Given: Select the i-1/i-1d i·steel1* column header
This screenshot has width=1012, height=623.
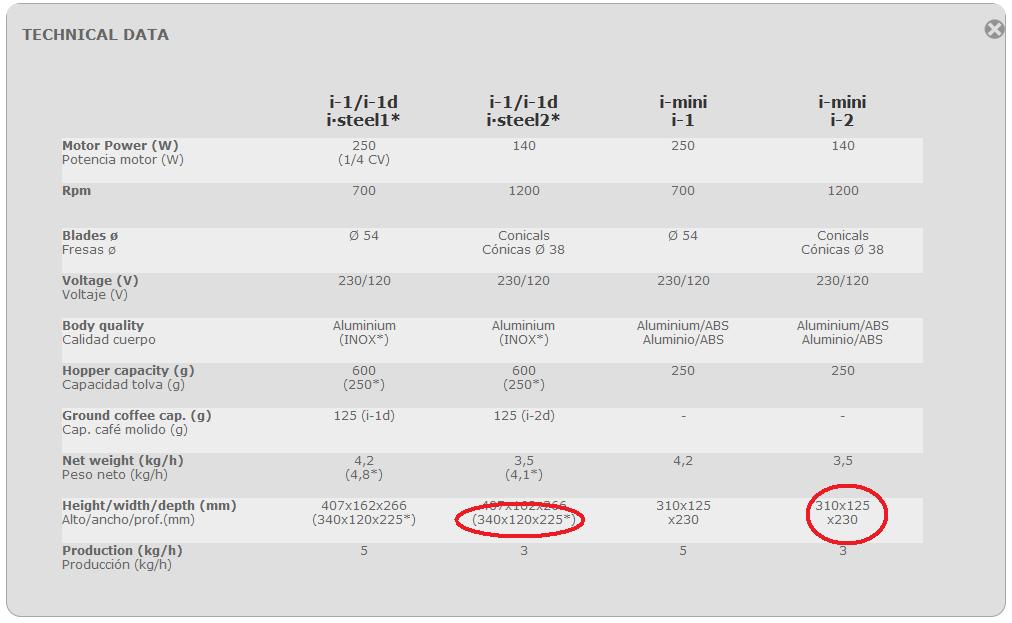Looking at the screenshot, I should coord(364,111).
